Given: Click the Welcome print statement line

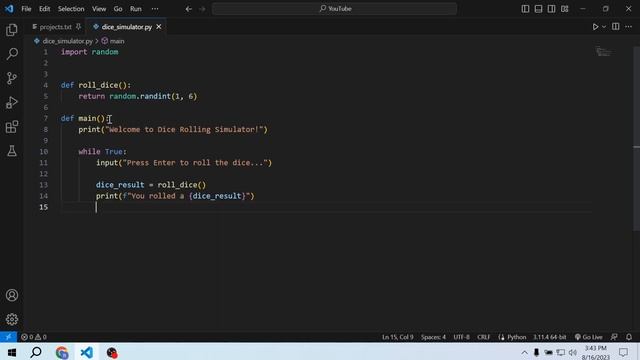Looking at the screenshot, I should (x=173, y=129).
